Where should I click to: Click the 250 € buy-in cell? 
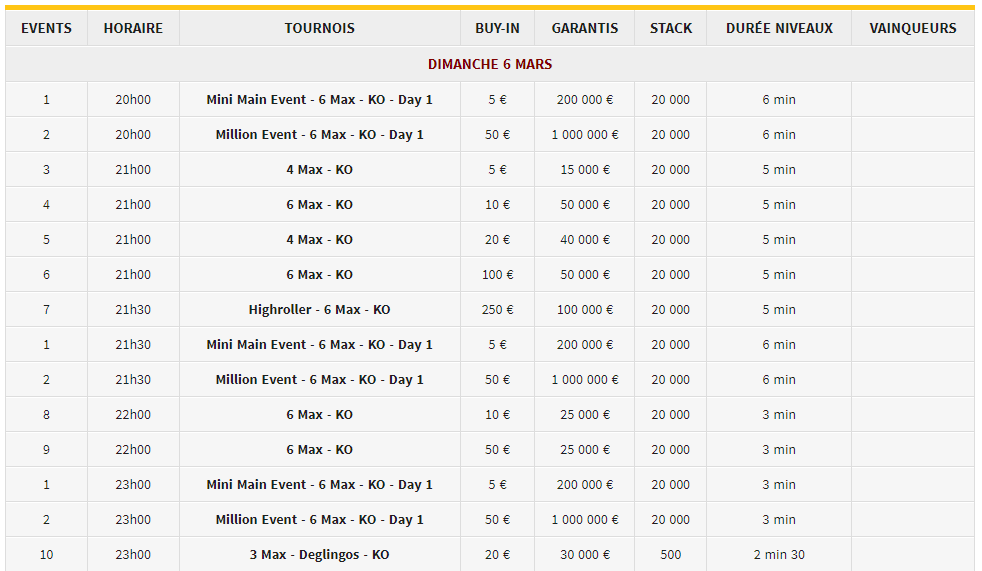497,310
